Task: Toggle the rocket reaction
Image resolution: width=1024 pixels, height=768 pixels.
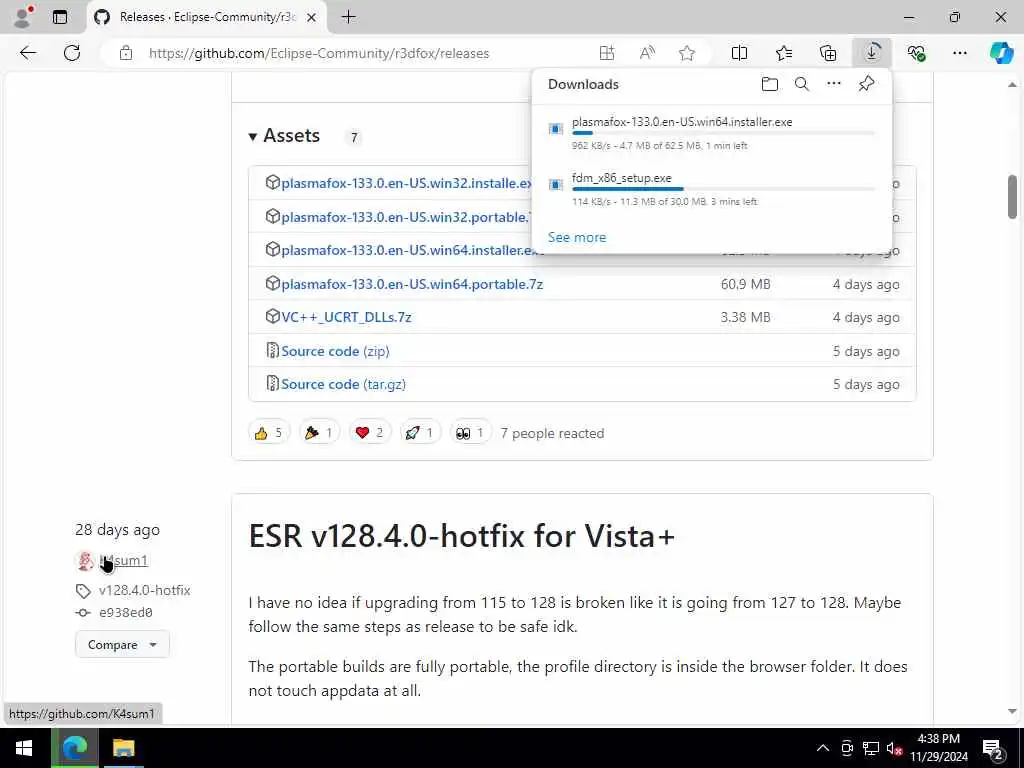Action: [420, 432]
